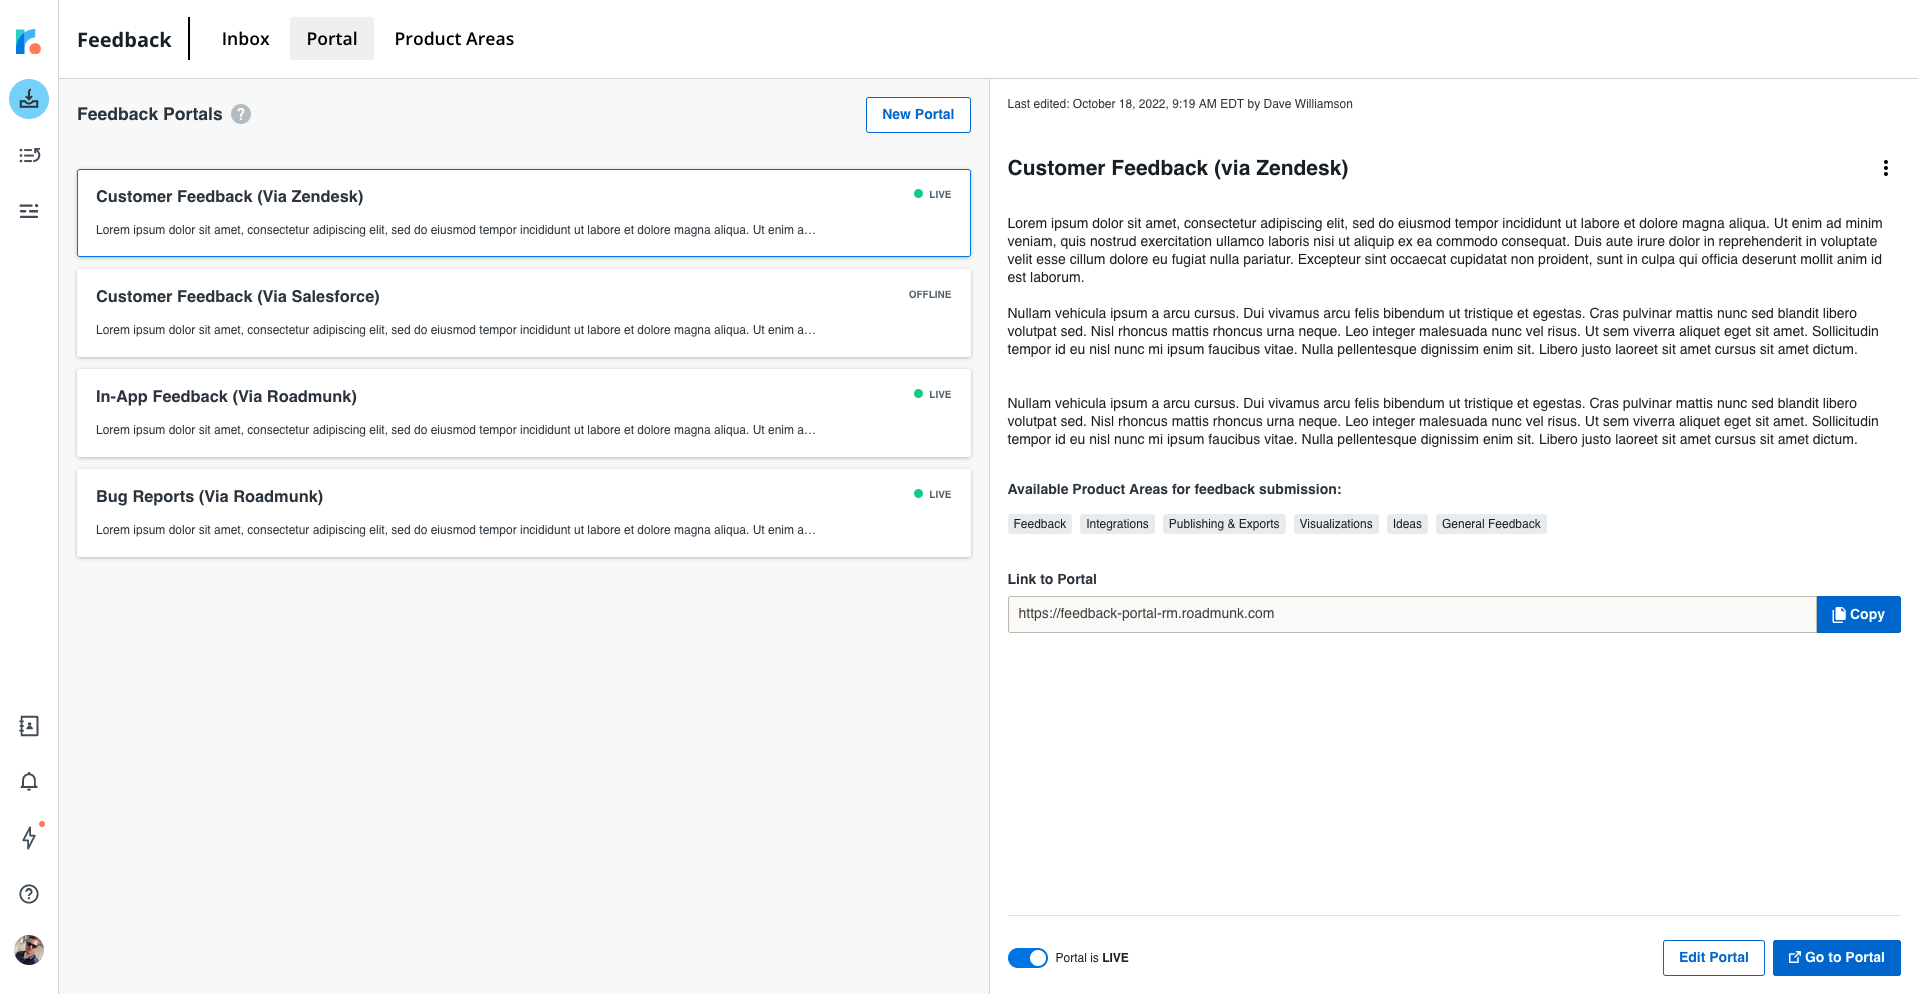
Task: Open notifications bell icon
Action: [x=29, y=782]
